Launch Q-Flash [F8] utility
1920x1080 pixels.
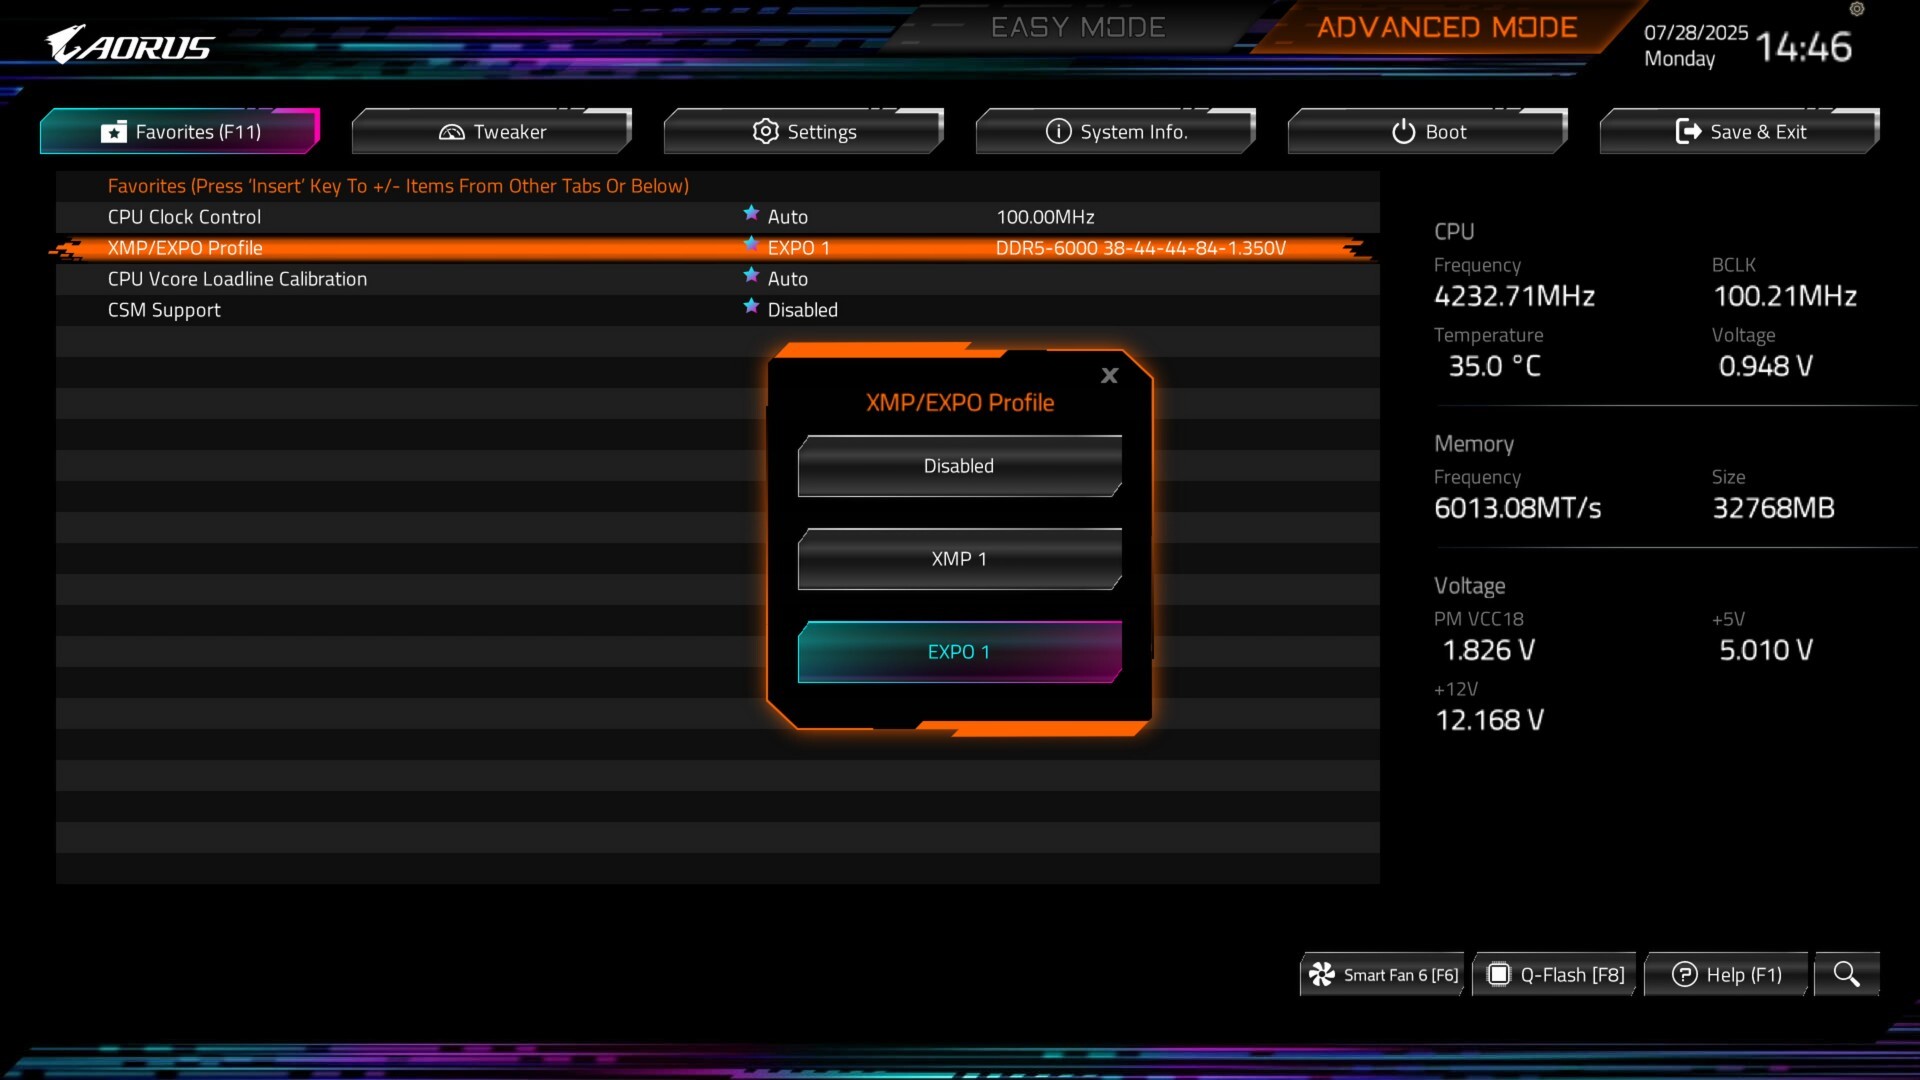(1554, 974)
